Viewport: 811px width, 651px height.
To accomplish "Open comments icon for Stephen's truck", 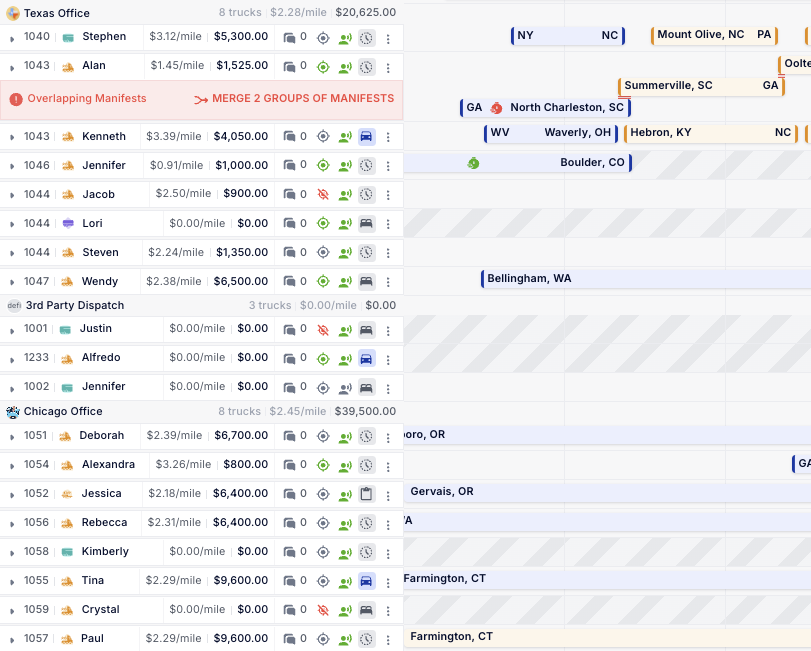I will [x=290, y=38].
